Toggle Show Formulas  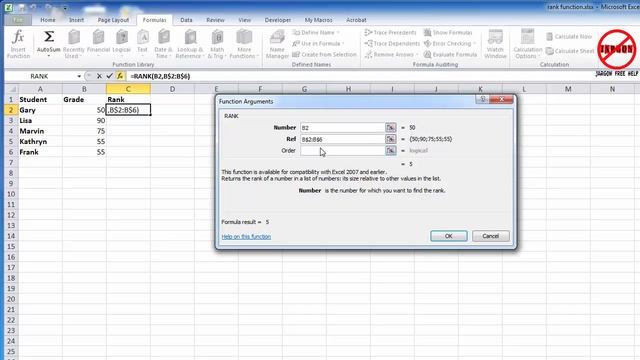[x=448, y=32]
